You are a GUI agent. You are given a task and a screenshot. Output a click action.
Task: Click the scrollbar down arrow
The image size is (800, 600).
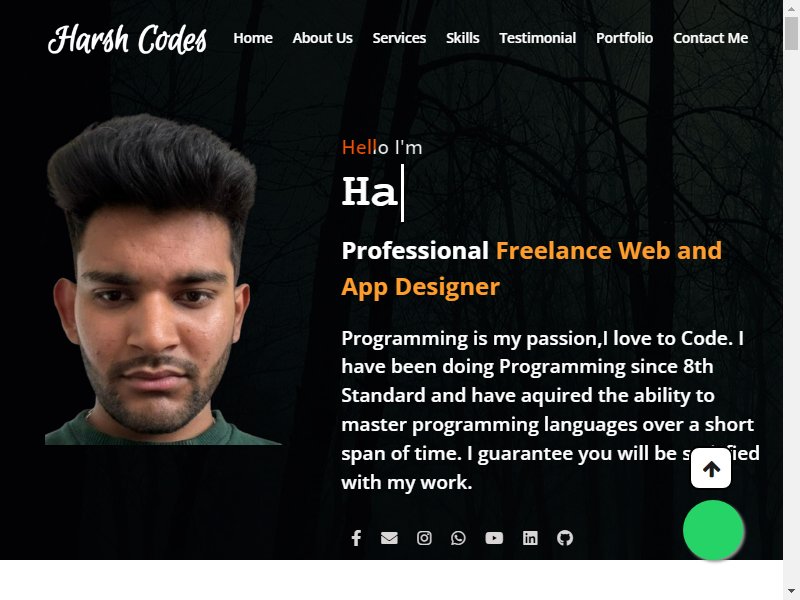pyautogui.click(x=791, y=592)
